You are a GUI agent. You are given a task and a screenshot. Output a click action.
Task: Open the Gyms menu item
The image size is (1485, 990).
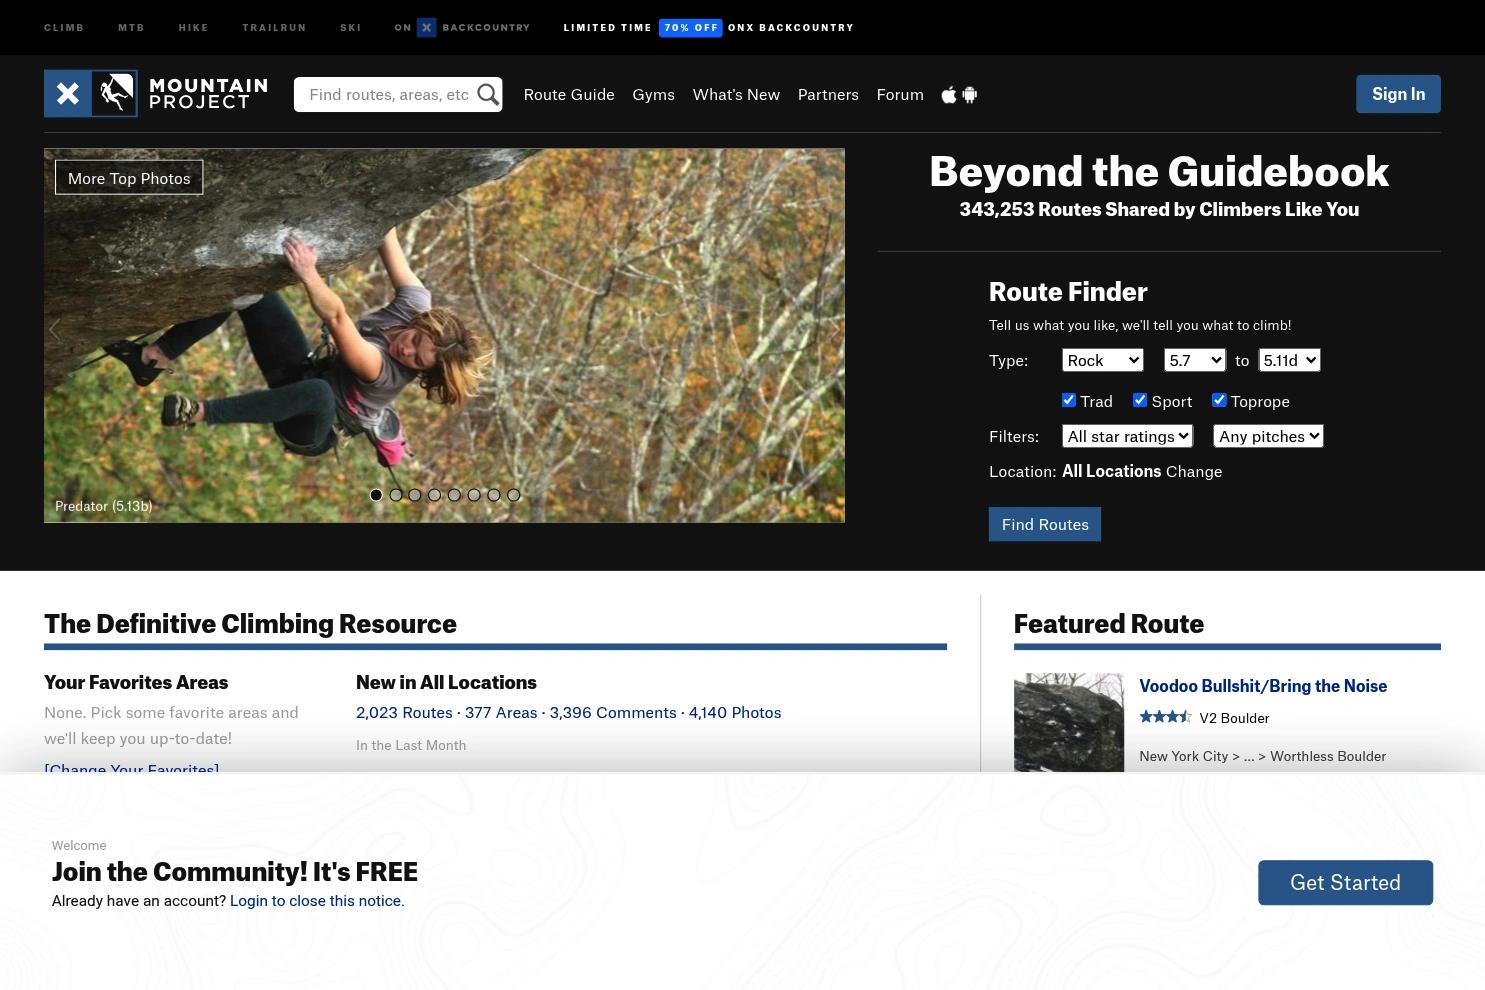point(654,94)
